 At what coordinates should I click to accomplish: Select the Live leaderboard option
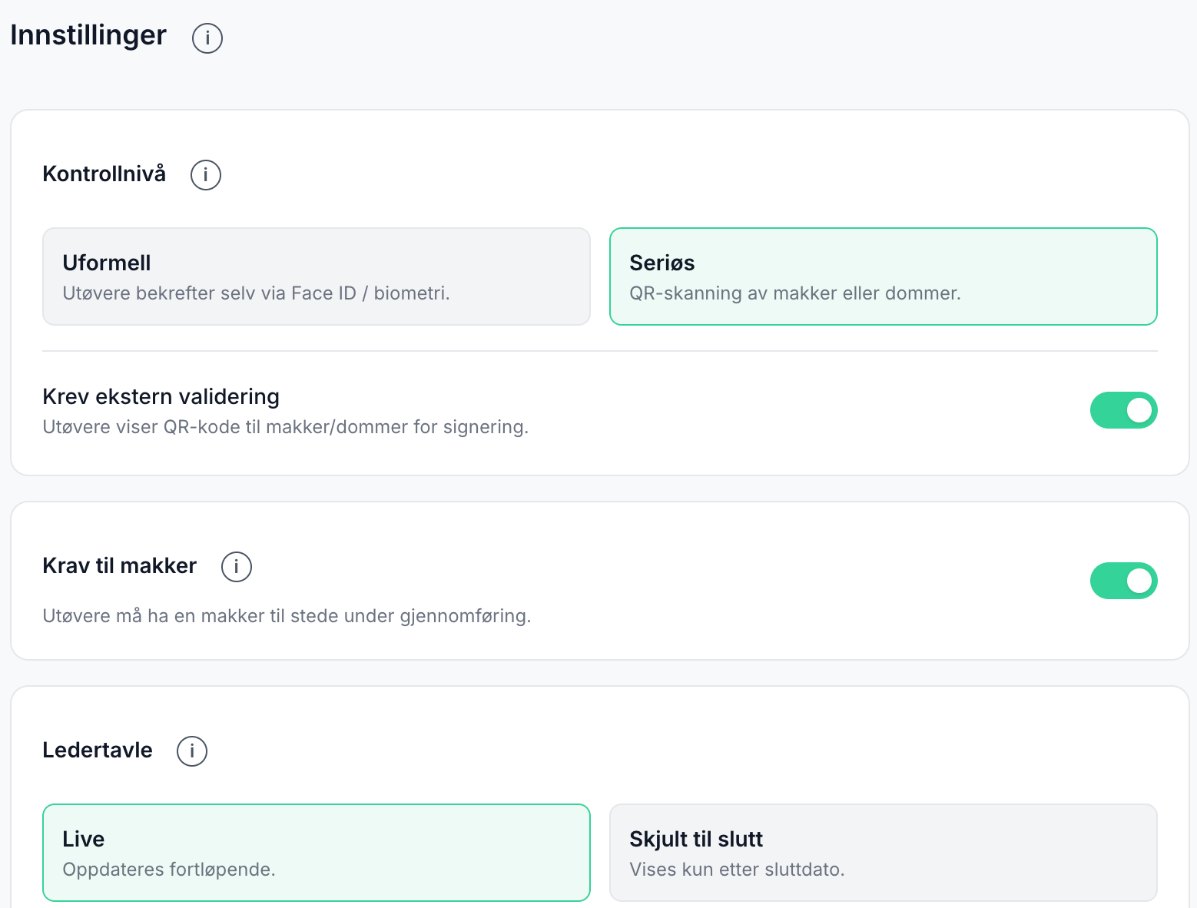316,852
